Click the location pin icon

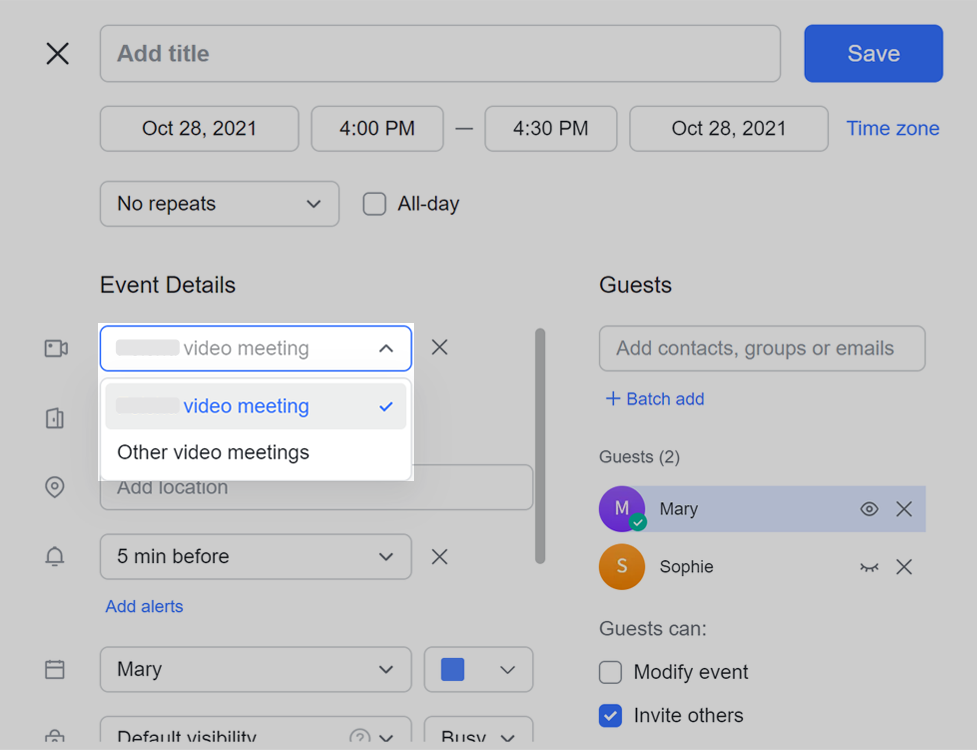[x=55, y=487]
